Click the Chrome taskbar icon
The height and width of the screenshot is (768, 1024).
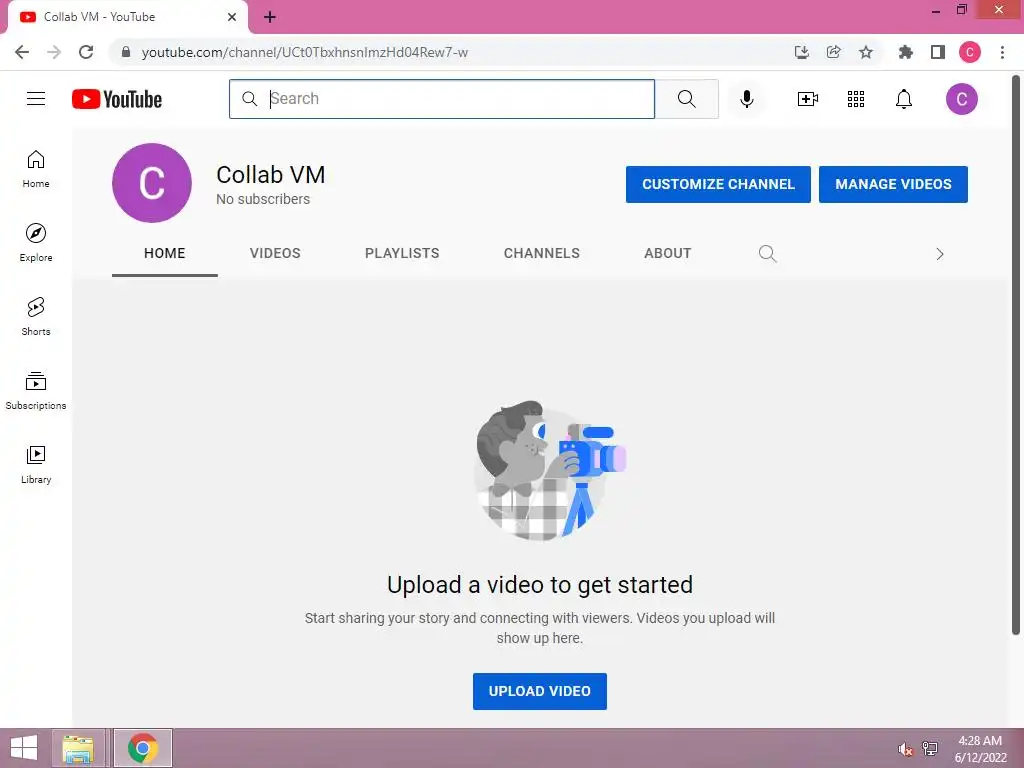[x=143, y=748]
